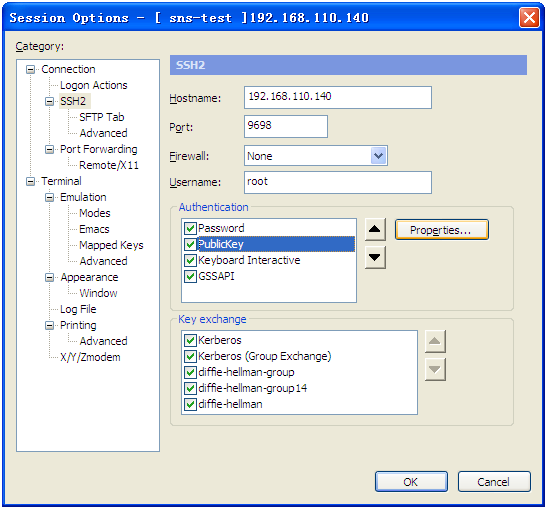Close the Session Options dialog
Image resolution: width=547 pixels, height=509 pixels.
[529, 17]
